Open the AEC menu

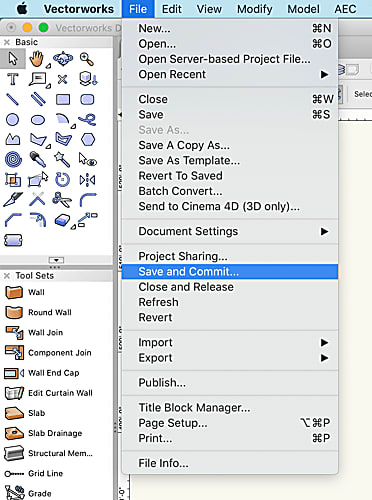tap(345, 9)
